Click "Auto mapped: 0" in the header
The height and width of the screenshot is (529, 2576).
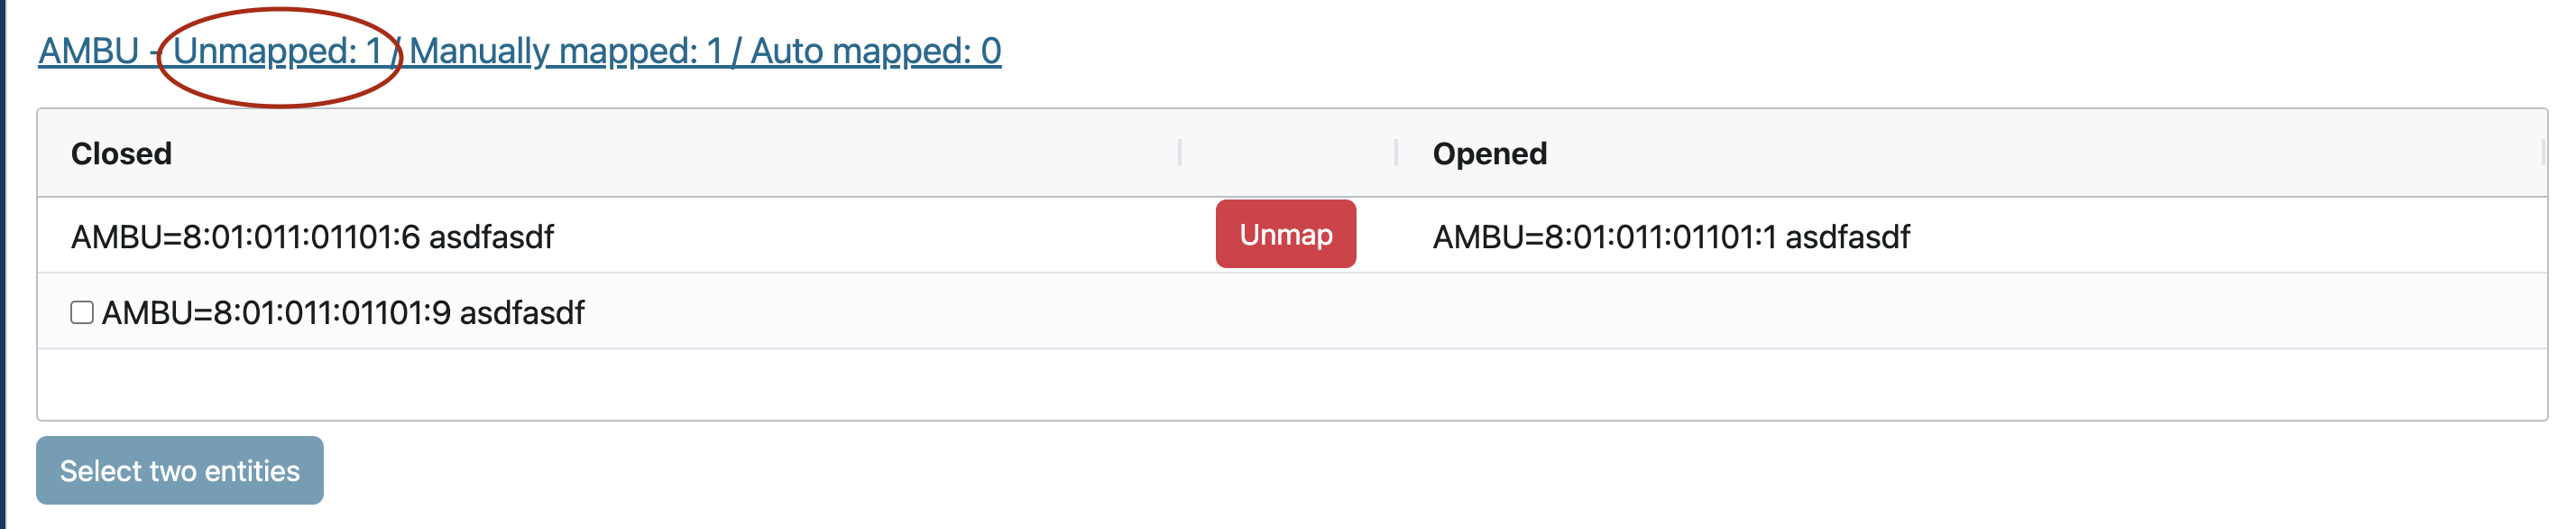(x=876, y=51)
